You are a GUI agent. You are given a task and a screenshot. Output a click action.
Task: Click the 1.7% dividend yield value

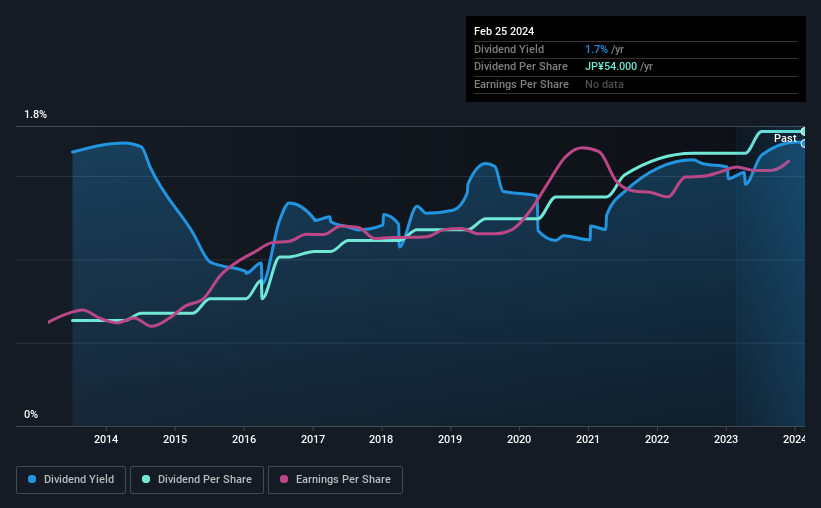coord(596,49)
